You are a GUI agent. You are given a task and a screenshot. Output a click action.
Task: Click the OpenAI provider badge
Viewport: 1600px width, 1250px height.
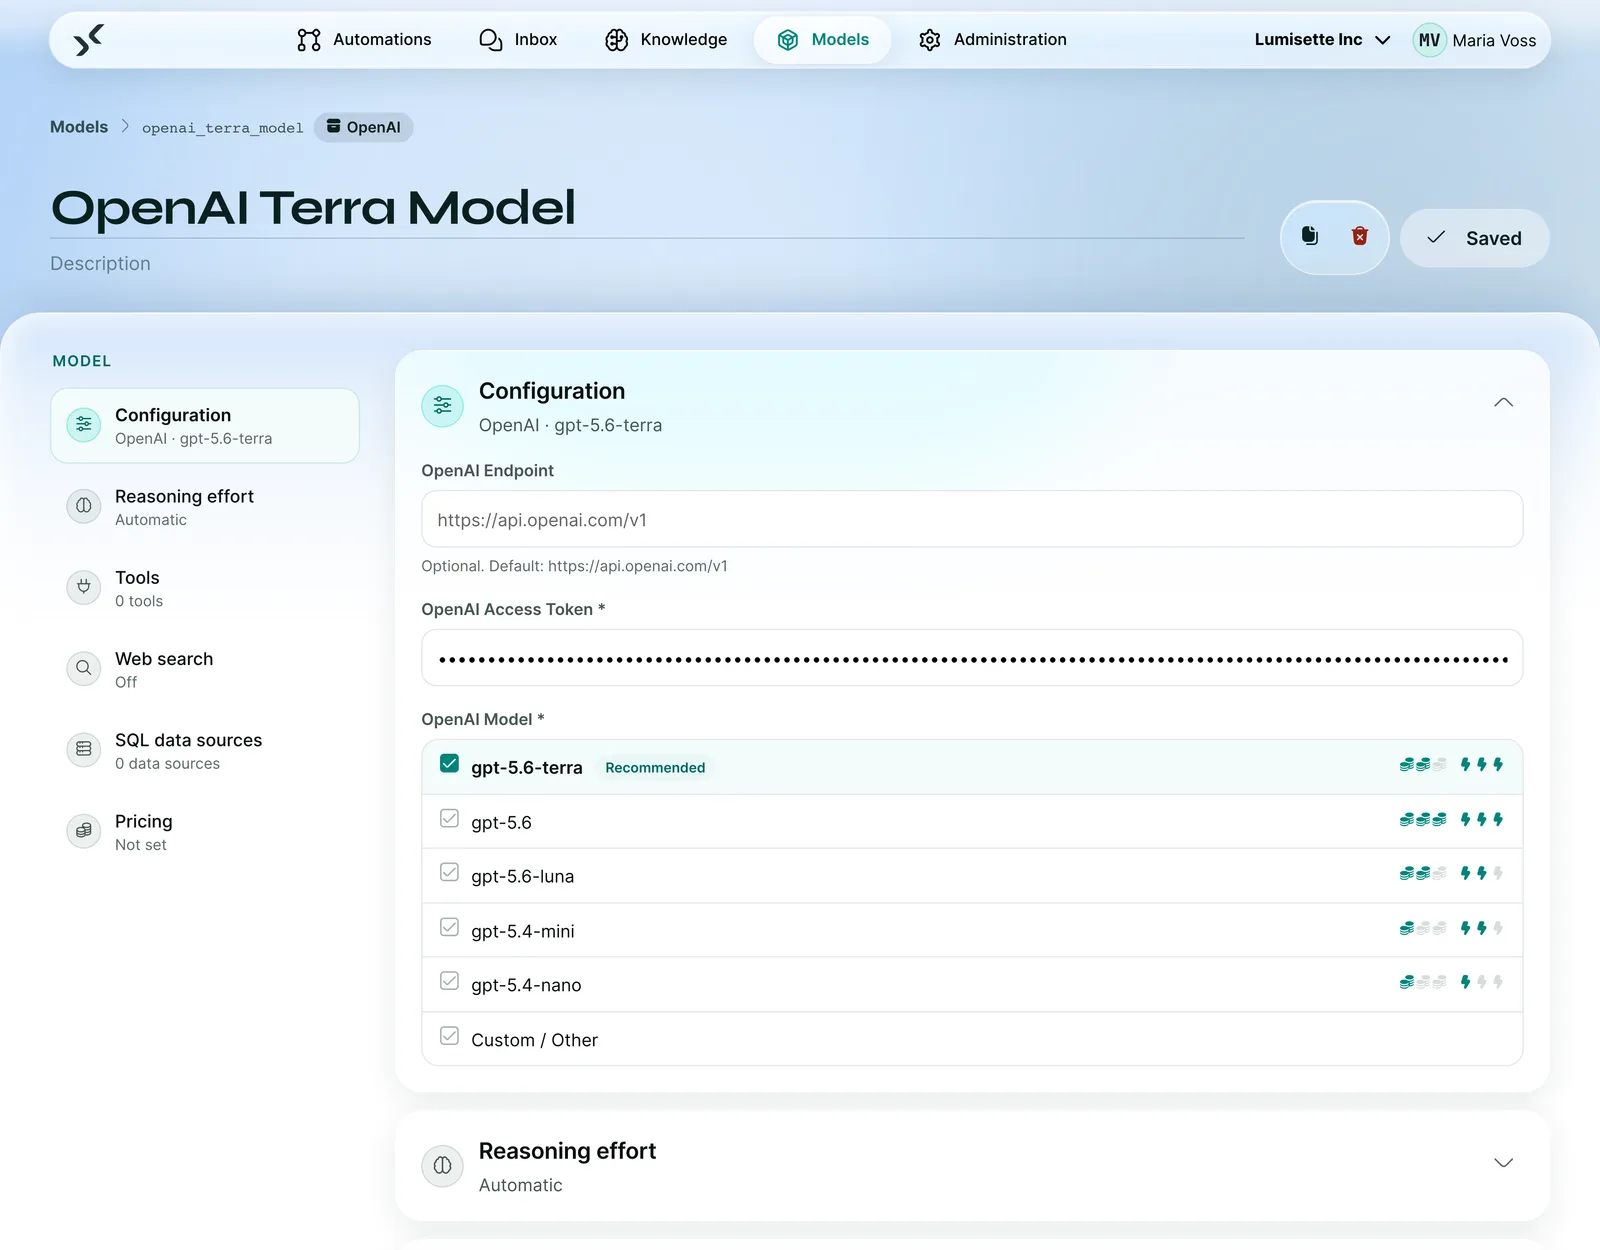tap(364, 127)
